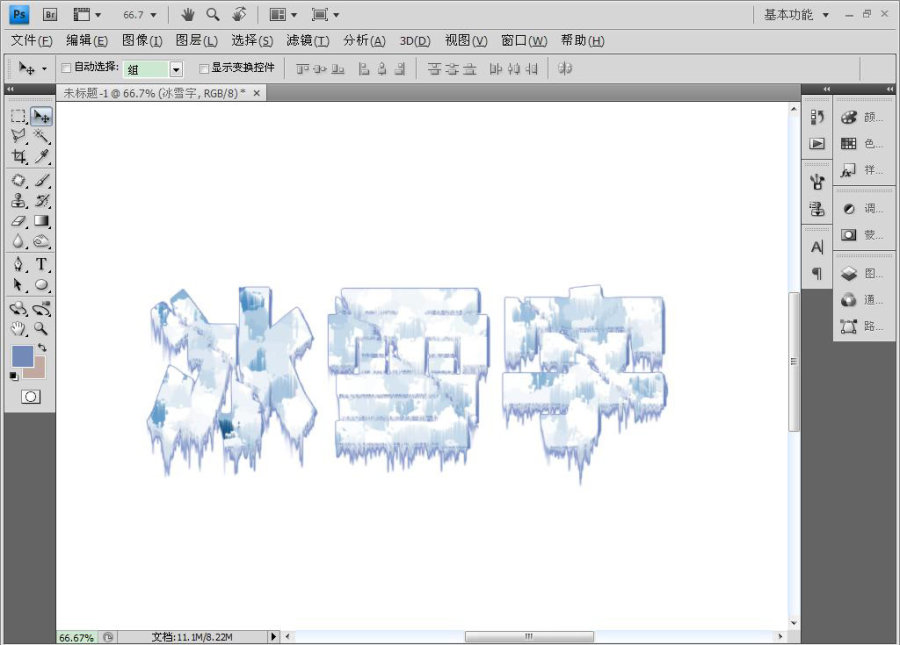Open the 文件(F) menu
The image size is (900, 645).
pyautogui.click(x=32, y=40)
